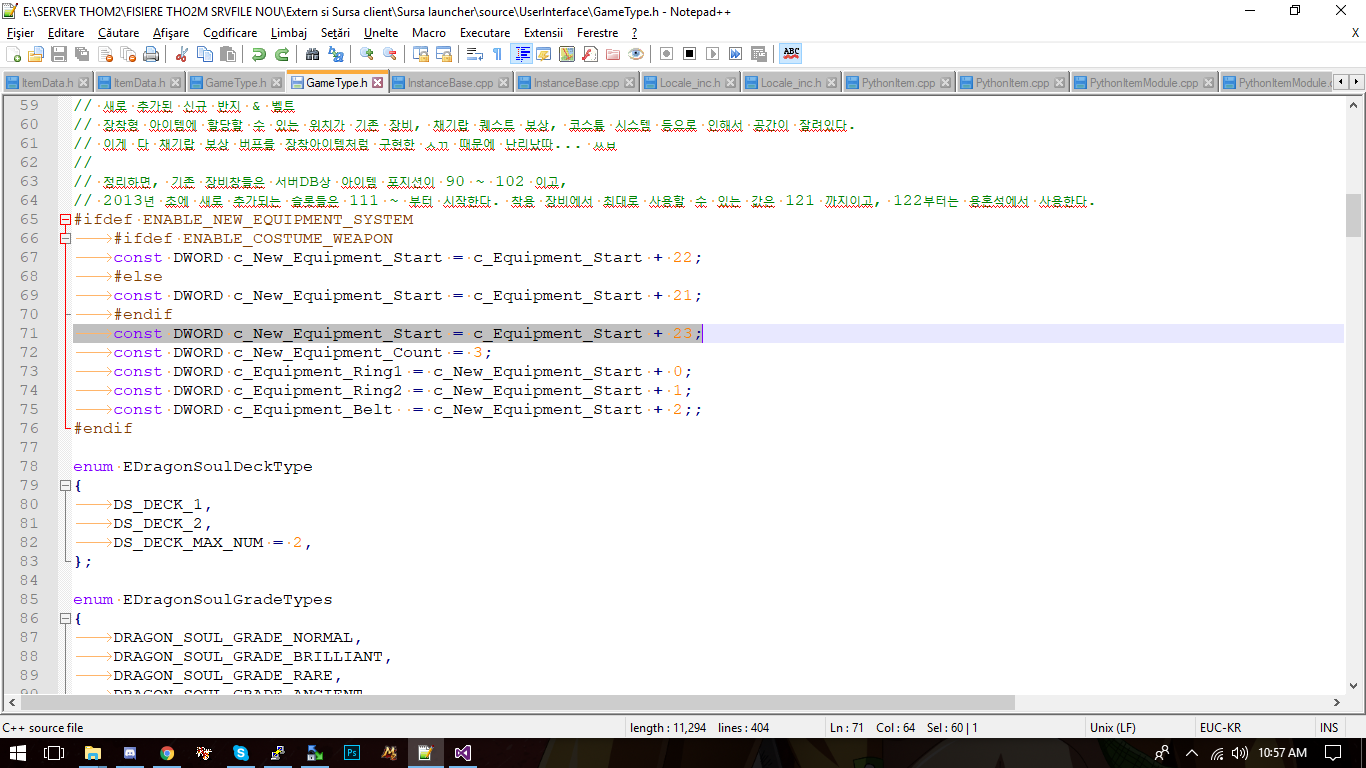The height and width of the screenshot is (768, 1366).
Task: Create a new file with toolbar icon
Action: 14,54
